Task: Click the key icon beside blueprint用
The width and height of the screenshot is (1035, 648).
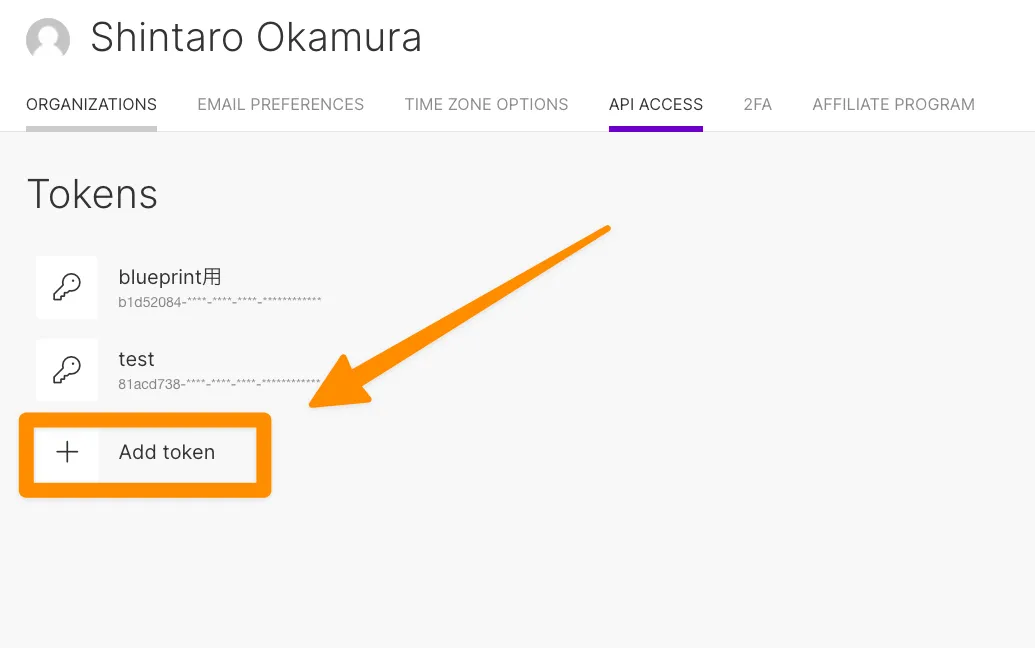Action: click(67, 287)
